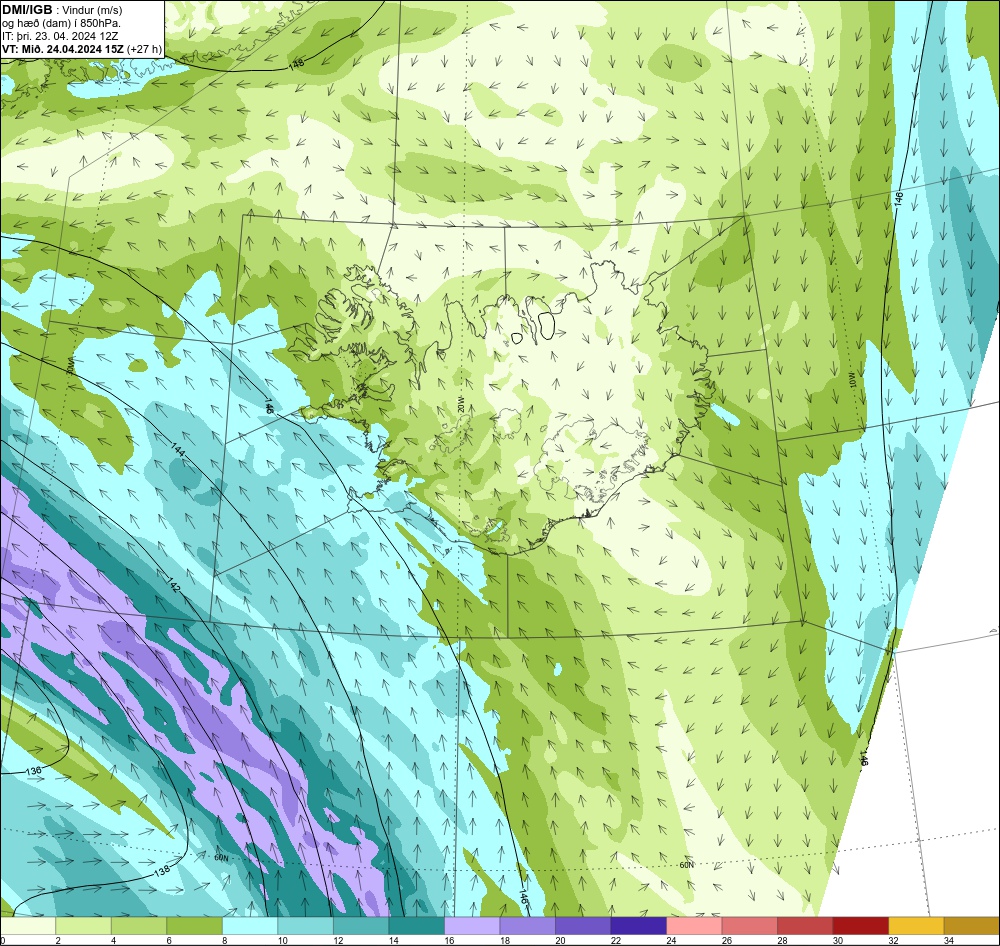This screenshot has width=1000, height=946.
Task: Pick the 10–12 m/s aqua legend swatch
Action: (305, 926)
